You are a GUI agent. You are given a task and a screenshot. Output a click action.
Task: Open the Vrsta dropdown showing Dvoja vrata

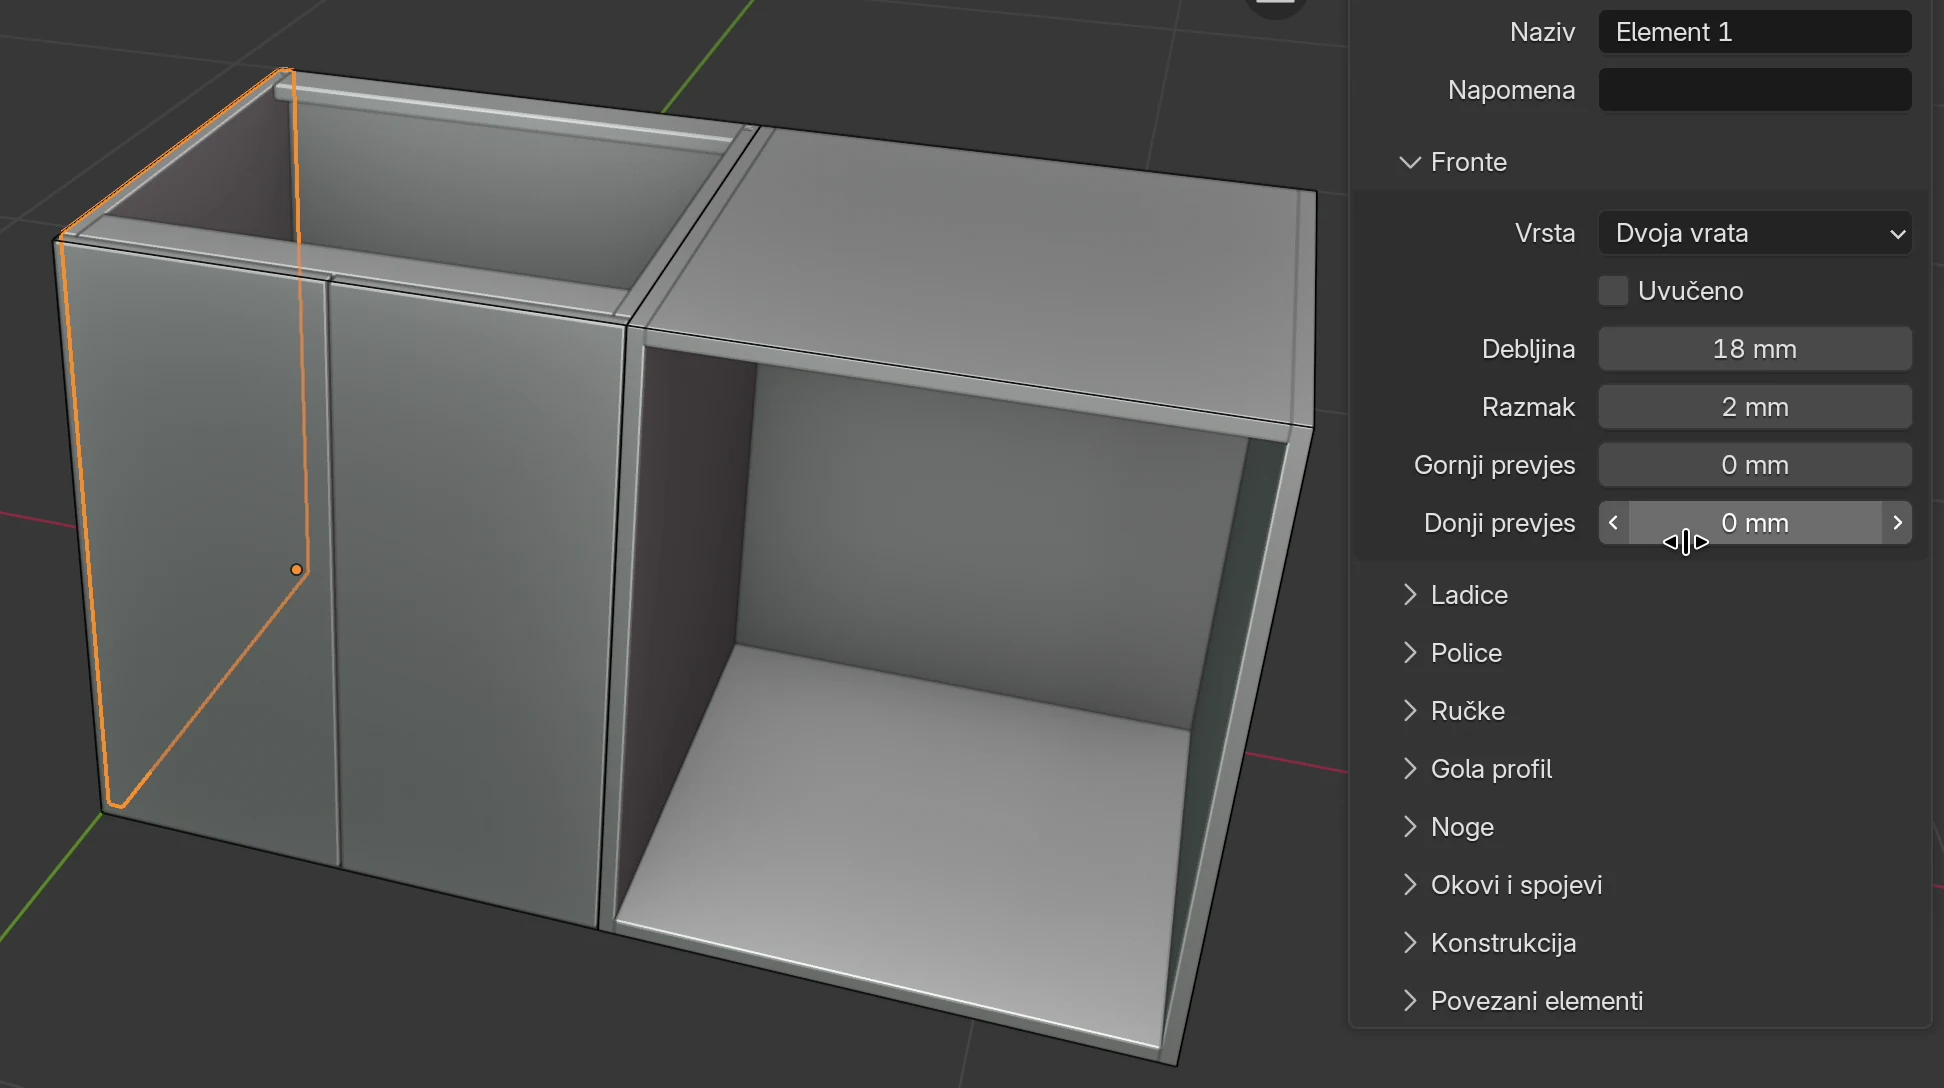[x=1755, y=233]
